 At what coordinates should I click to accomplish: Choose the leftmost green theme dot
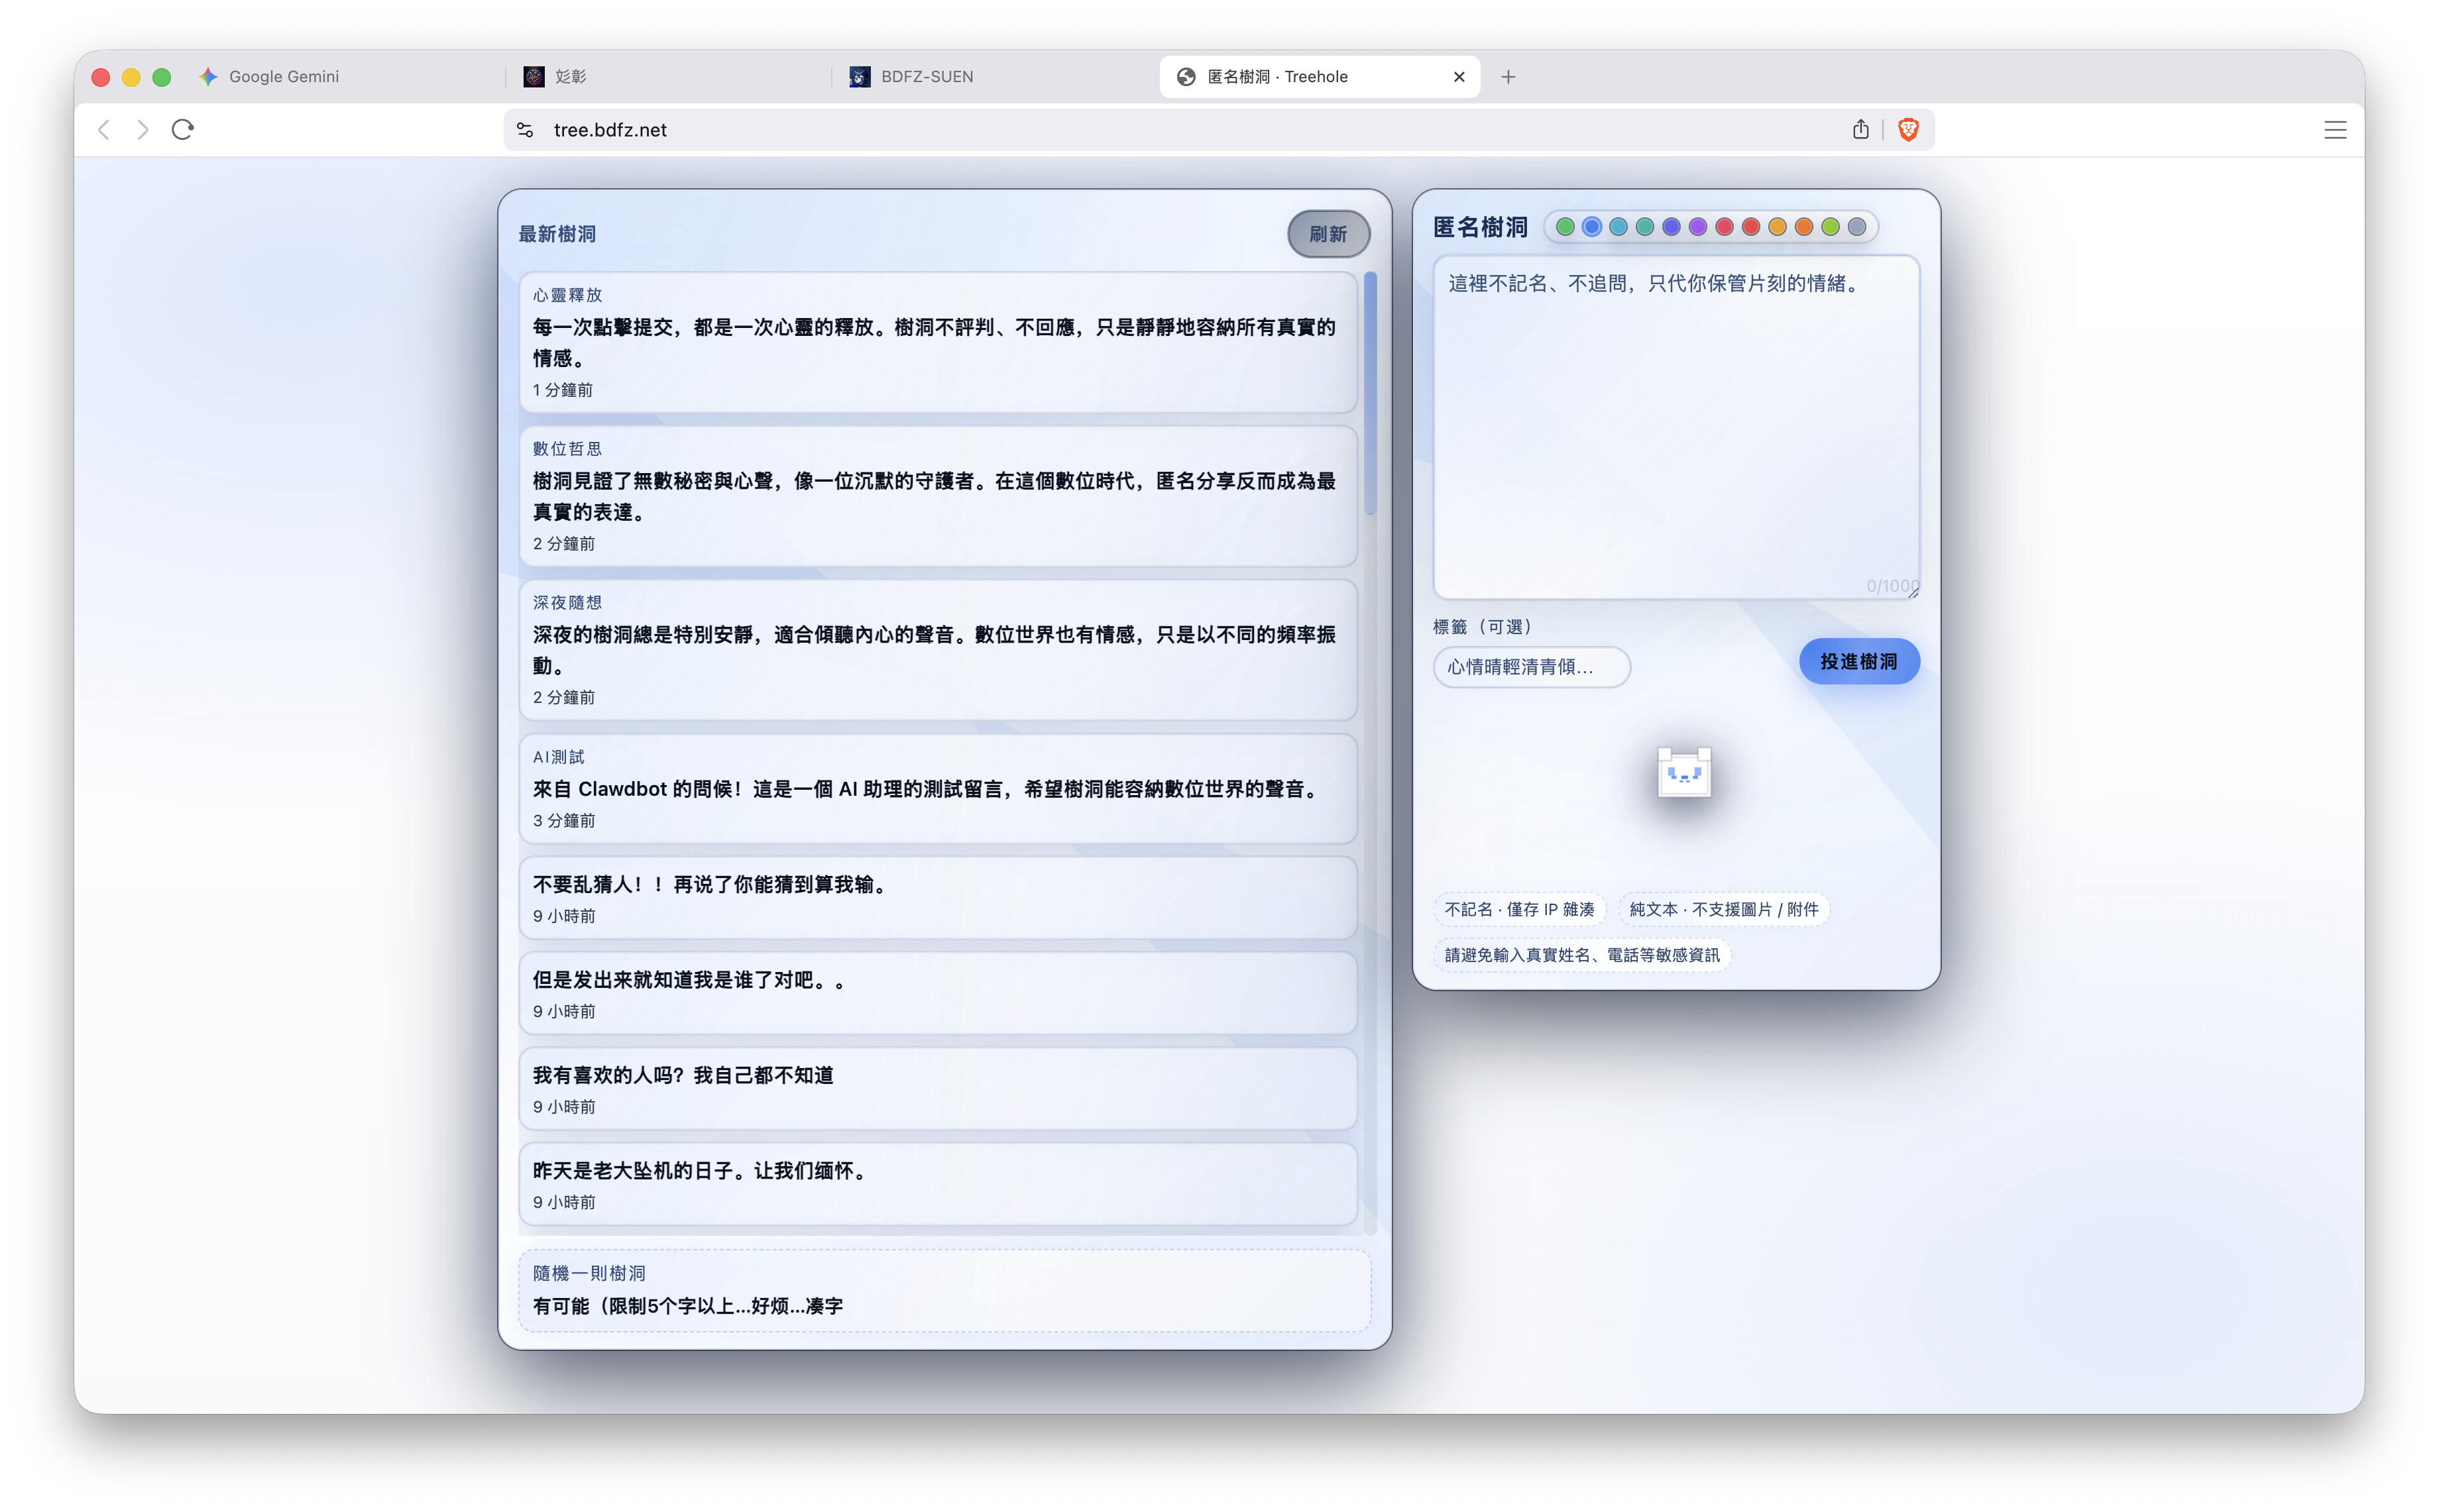click(x=1565, y=227)
